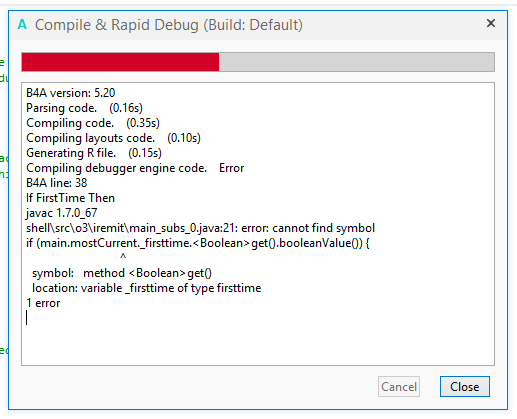Dismiss dialog with the X icon
This screenshot has height=419, width=517.
click(491, 23)
